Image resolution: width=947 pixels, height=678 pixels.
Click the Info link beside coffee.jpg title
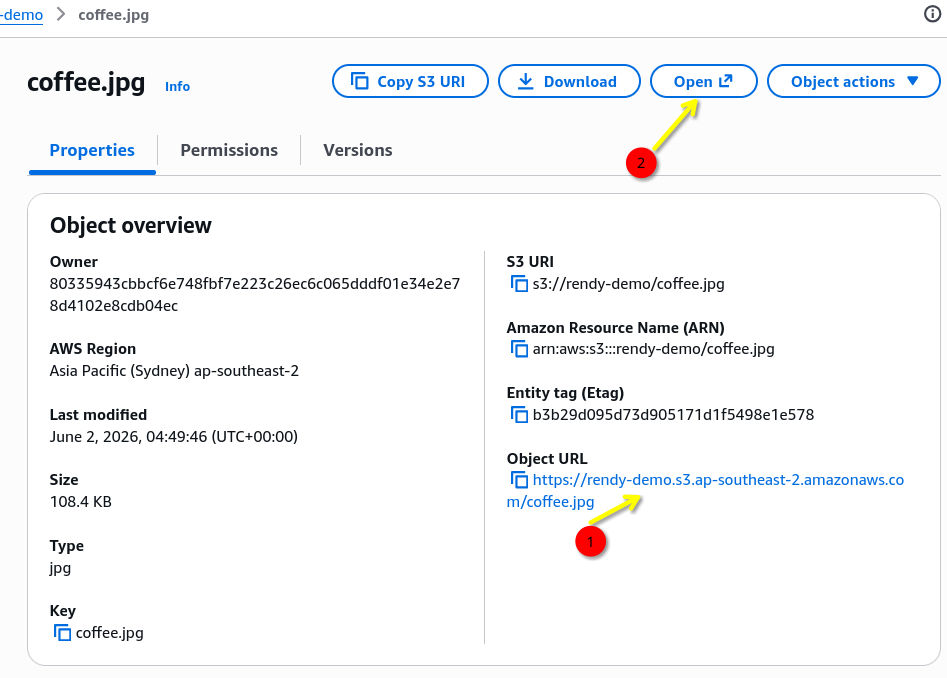(x=178, y=86)
